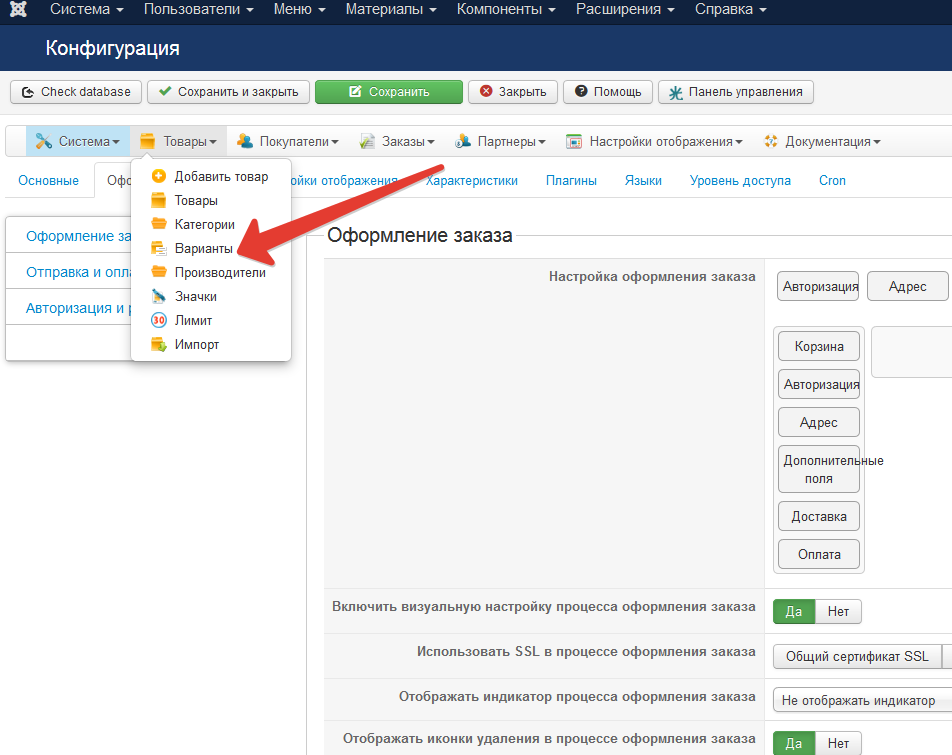This screenshot has height=755, width=952.
Task: Click the Check database icon
Action: tap(28, 92)
